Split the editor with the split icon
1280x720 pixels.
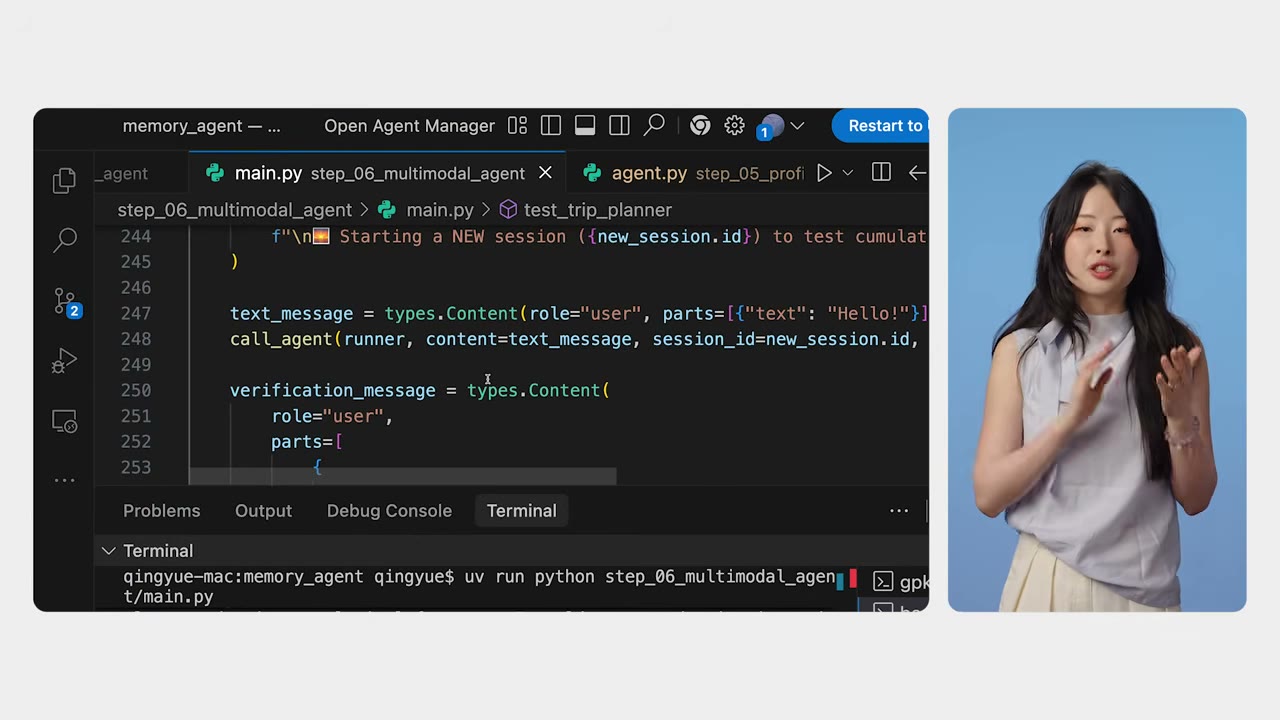(x=881, y=173)
